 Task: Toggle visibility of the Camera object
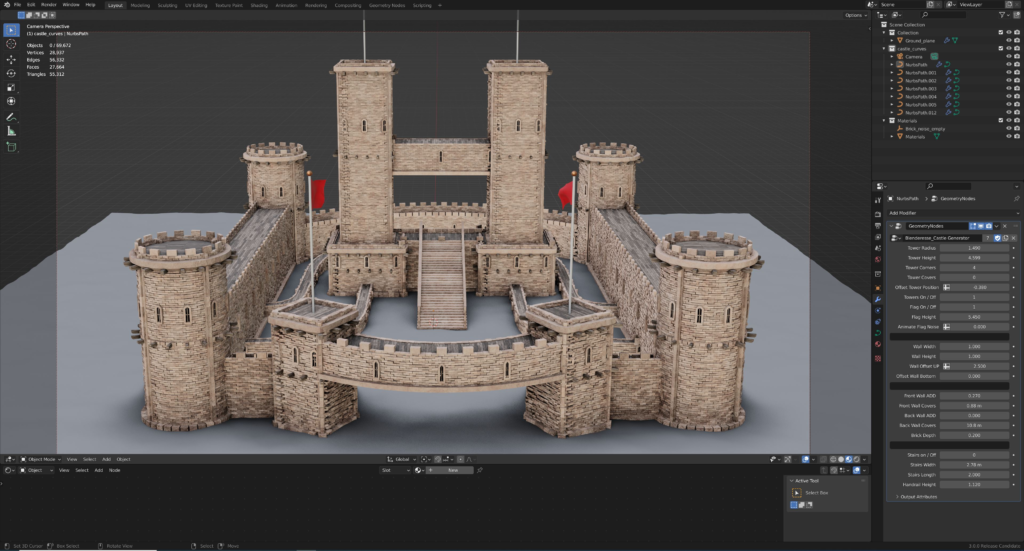click(1008, 56)
